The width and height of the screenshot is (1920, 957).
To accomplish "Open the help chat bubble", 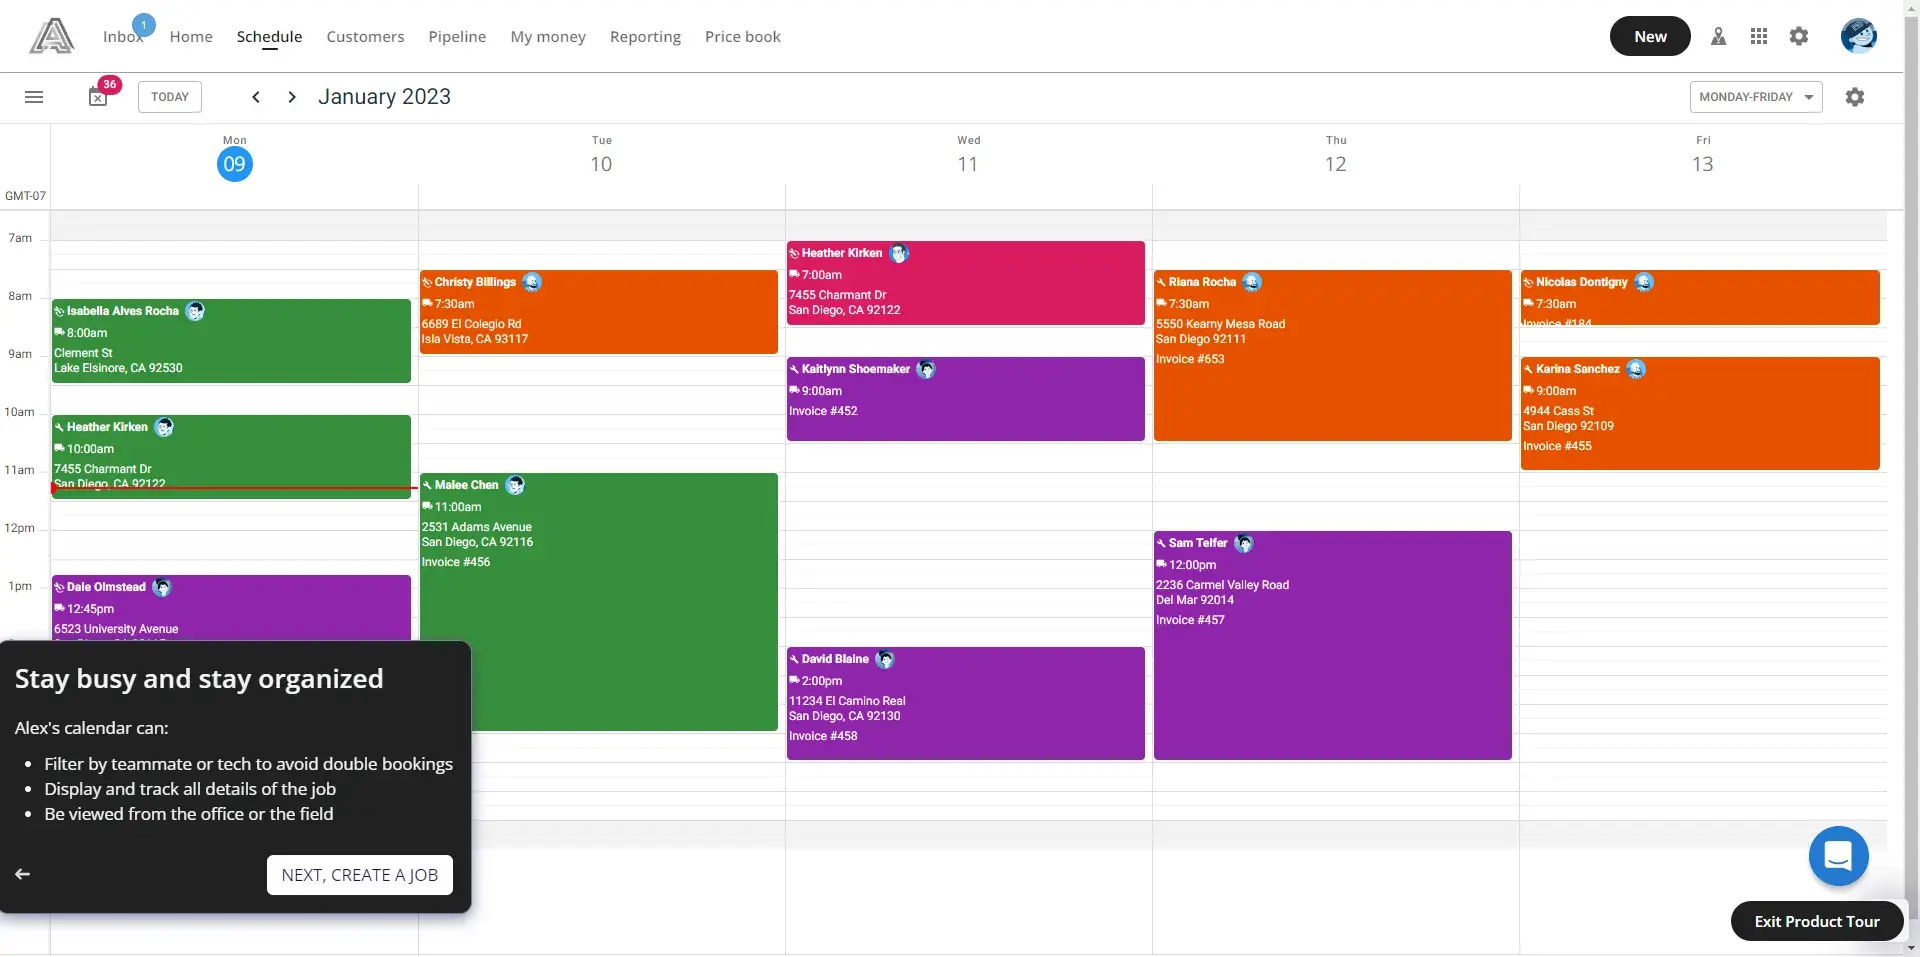I will click(1838, 856).
